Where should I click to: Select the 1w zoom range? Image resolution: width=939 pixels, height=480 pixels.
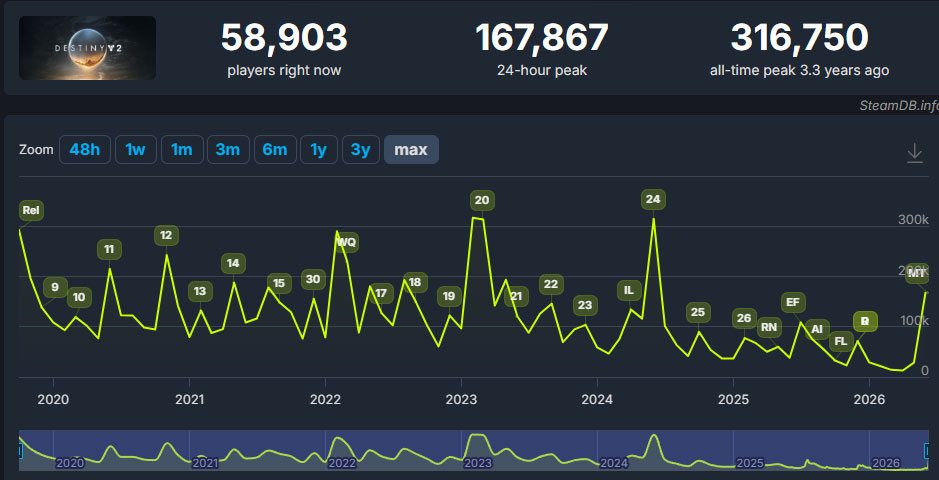[x=135, y=150]
